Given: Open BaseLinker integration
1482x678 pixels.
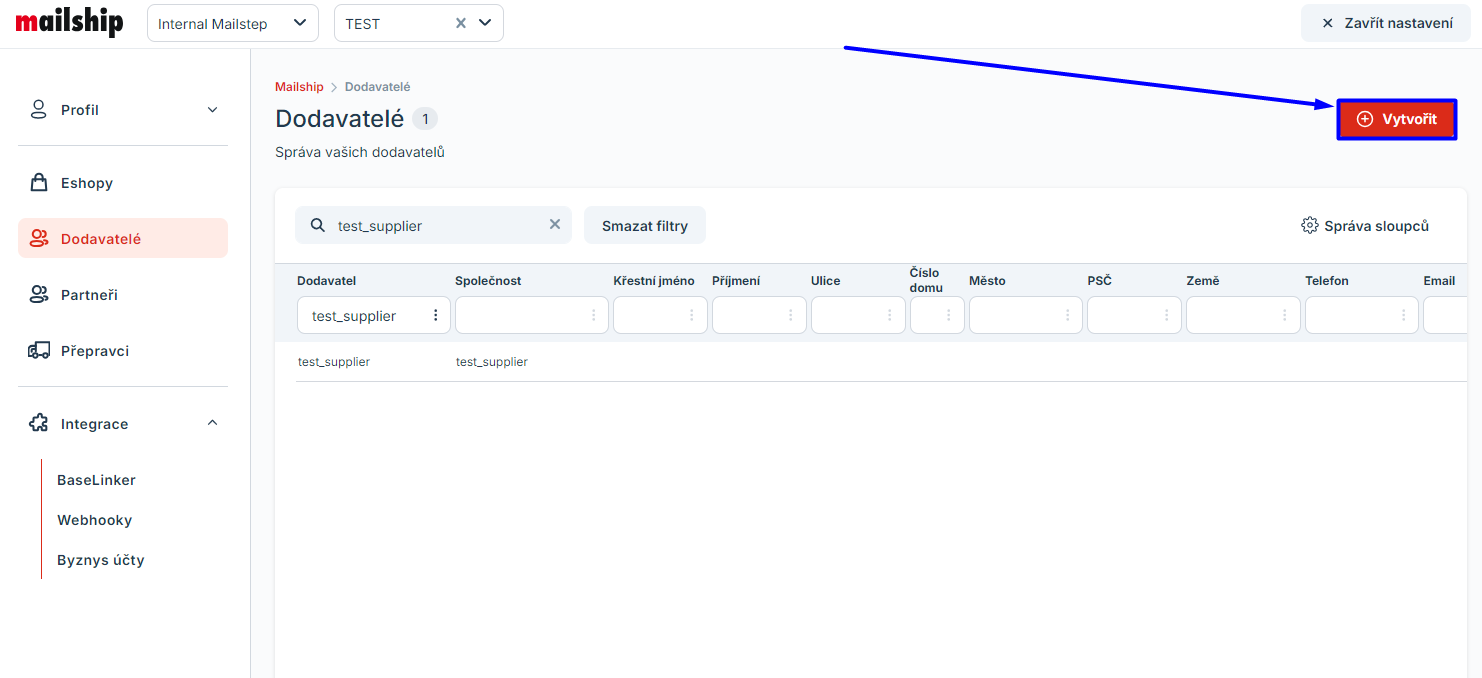Looking at the screenshot, I should [96, 480].
